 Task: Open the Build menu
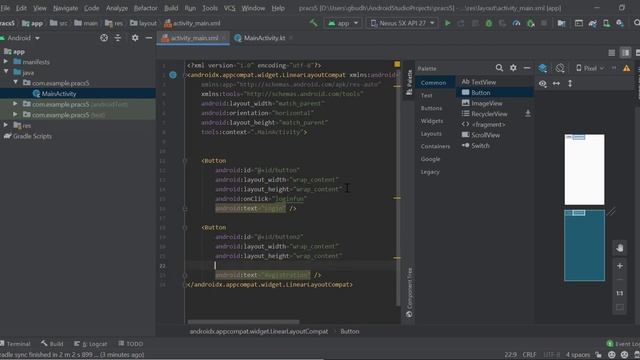click(x=171, y=8)
